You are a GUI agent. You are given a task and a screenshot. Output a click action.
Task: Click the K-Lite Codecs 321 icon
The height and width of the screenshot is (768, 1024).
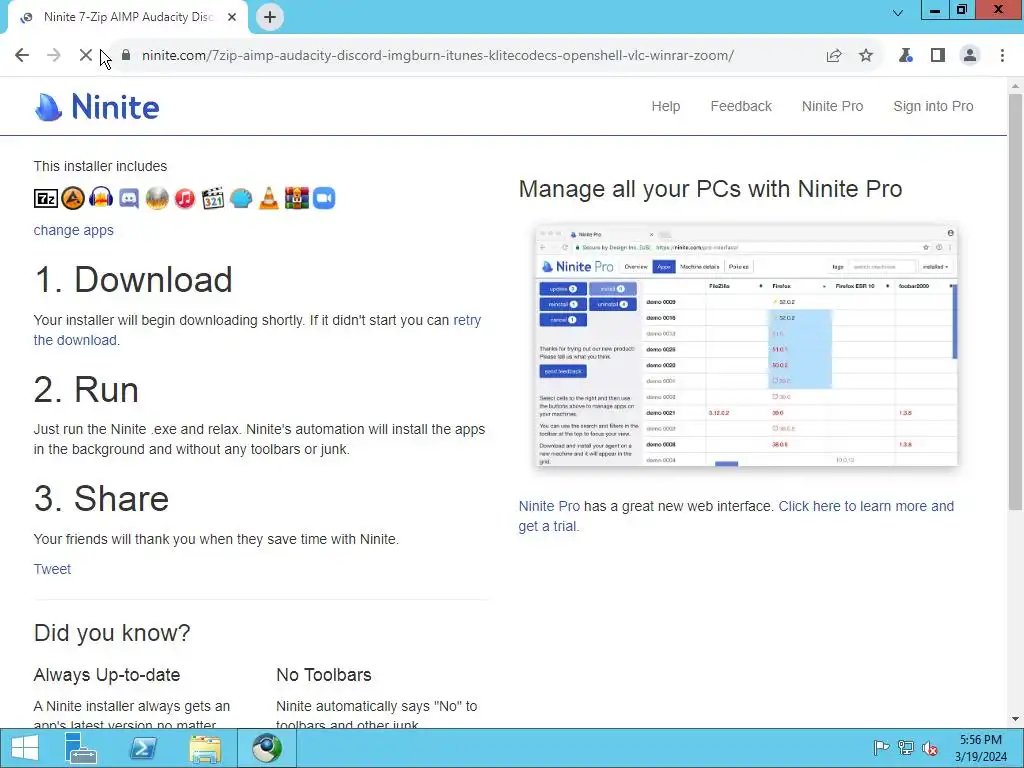click(213, 198)
